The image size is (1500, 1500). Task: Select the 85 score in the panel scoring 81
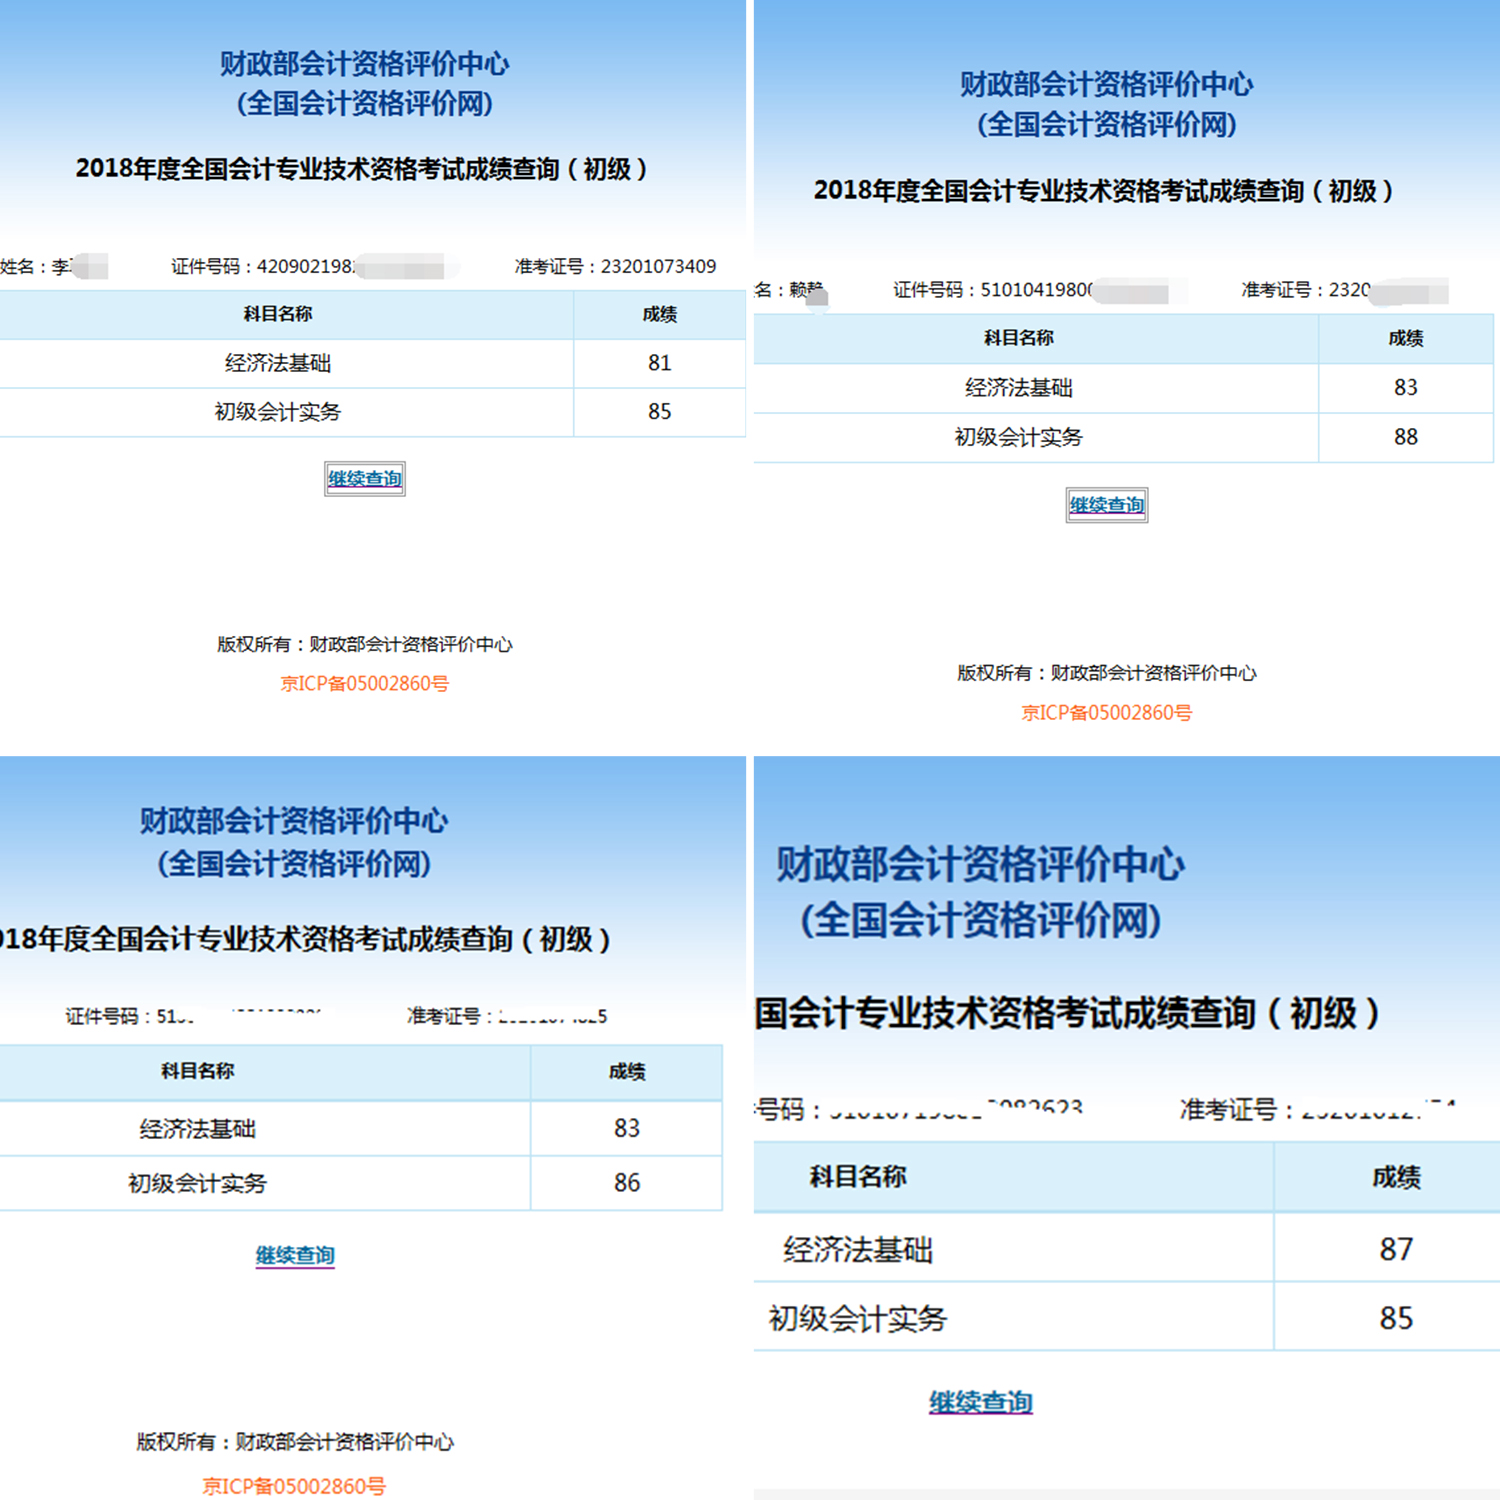(660, 412)
